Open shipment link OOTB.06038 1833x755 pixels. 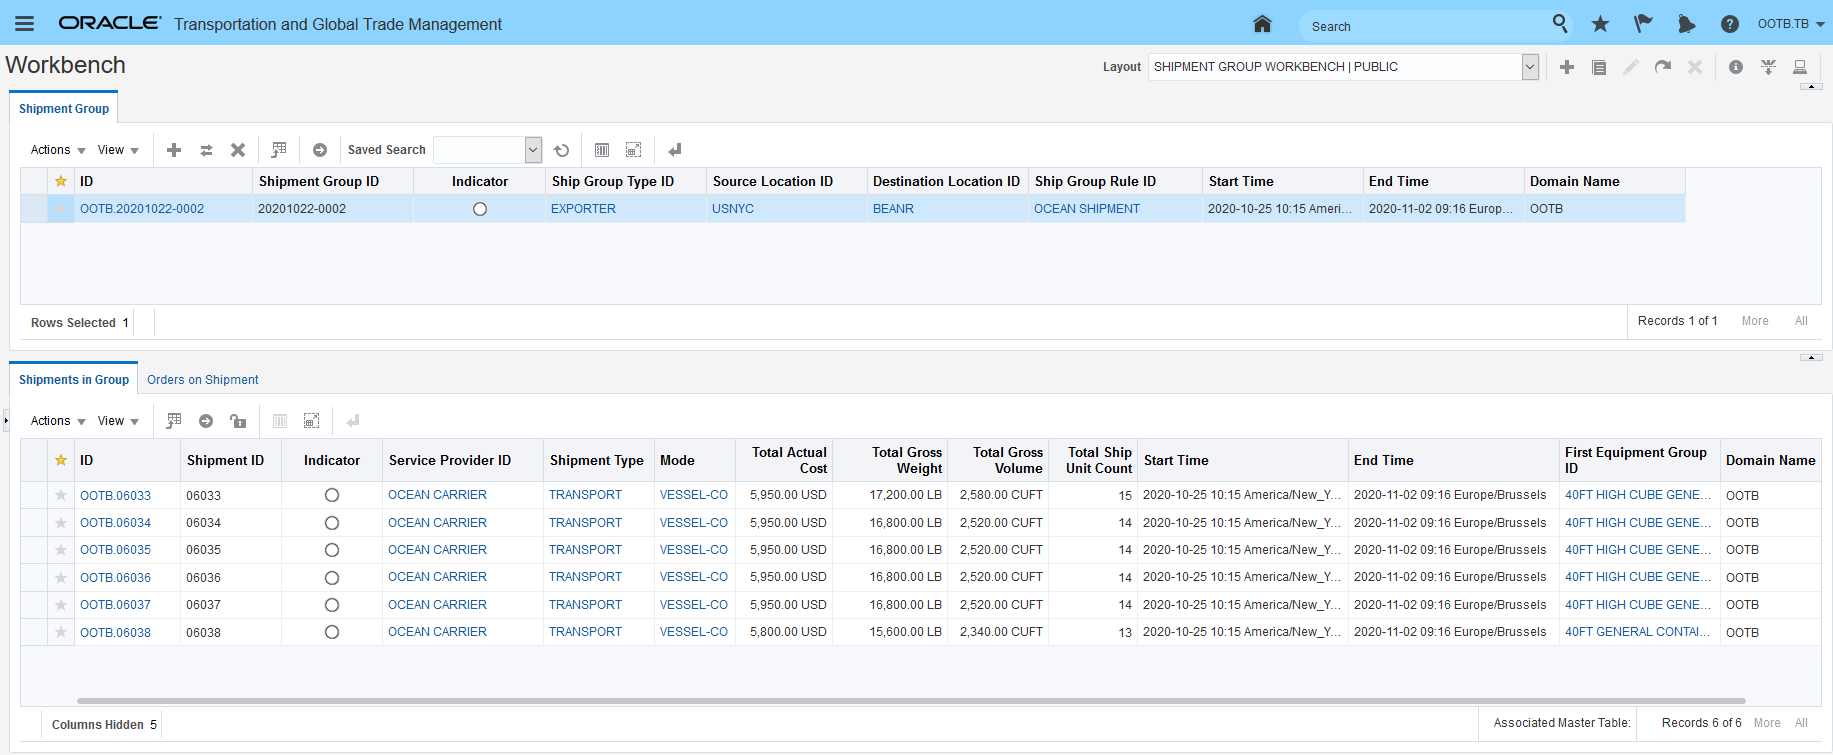pos(115,632)
